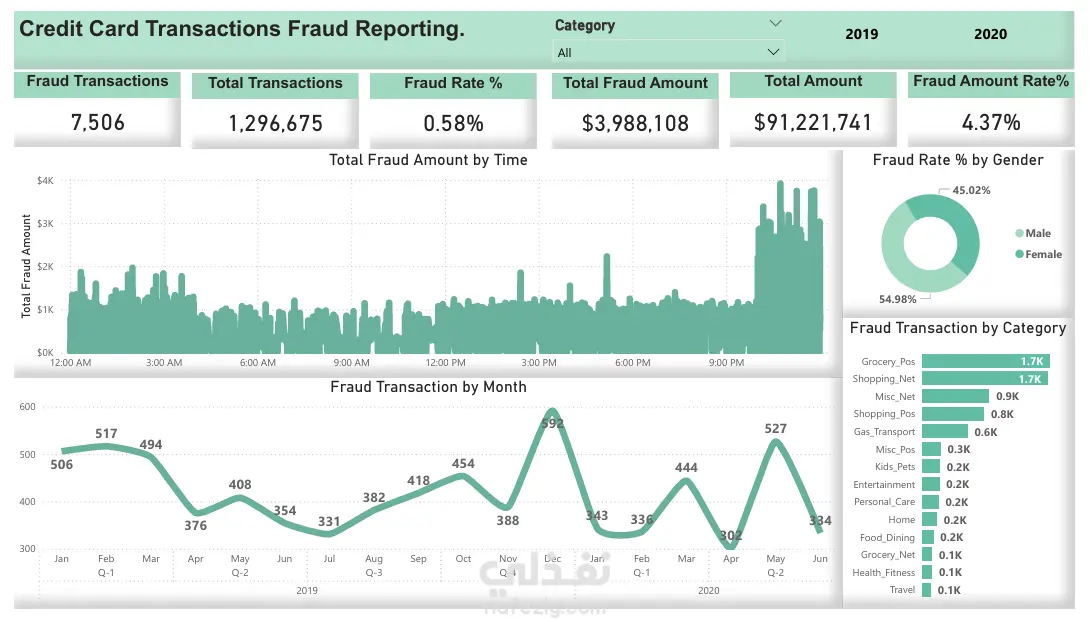Expand the Category slicer header chevron
The image size is (1089, 619).
(775, 23)
